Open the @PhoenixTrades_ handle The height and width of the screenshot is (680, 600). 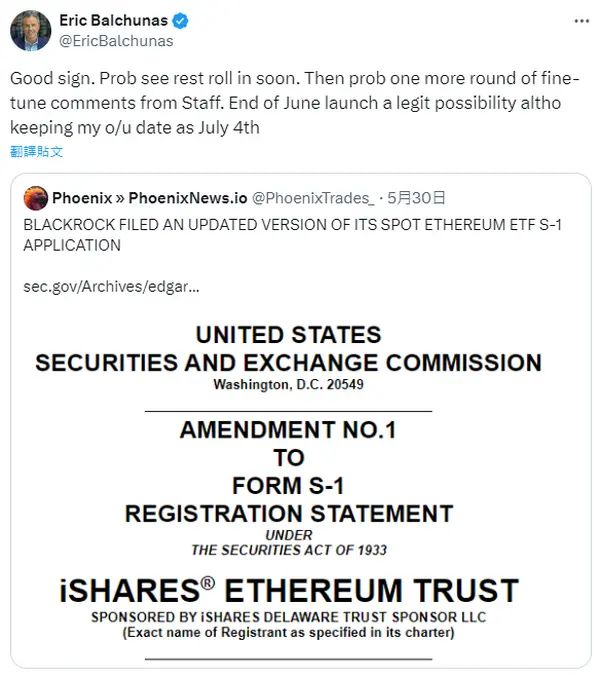click(313, 198)
